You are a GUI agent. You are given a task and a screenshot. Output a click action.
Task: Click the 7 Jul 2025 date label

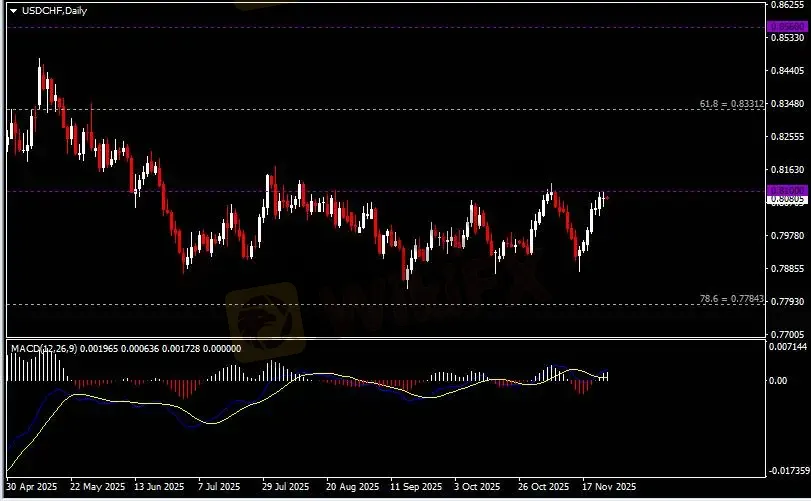point(219,487)
